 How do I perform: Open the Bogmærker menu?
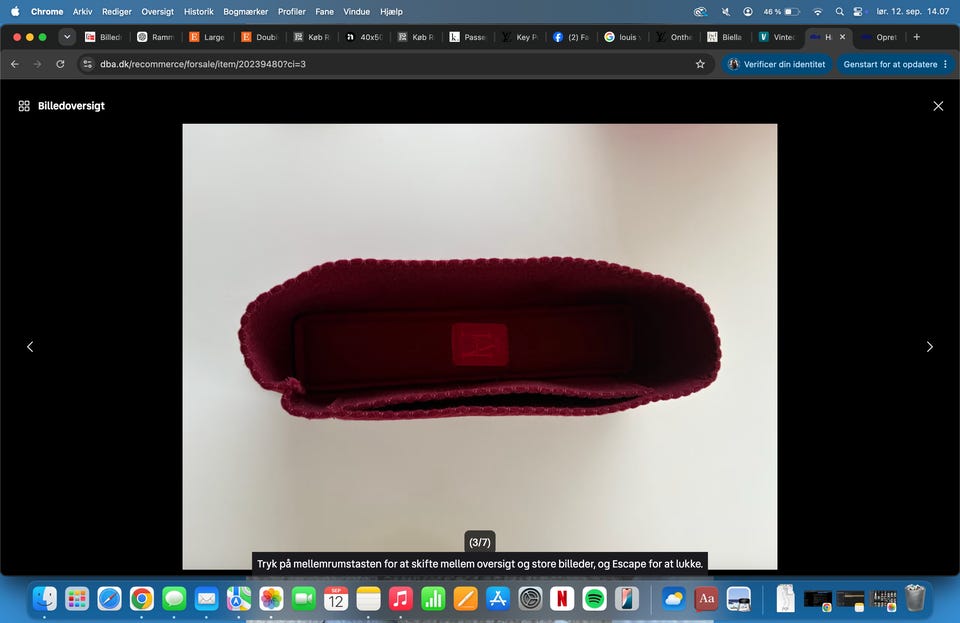[246, 12]
